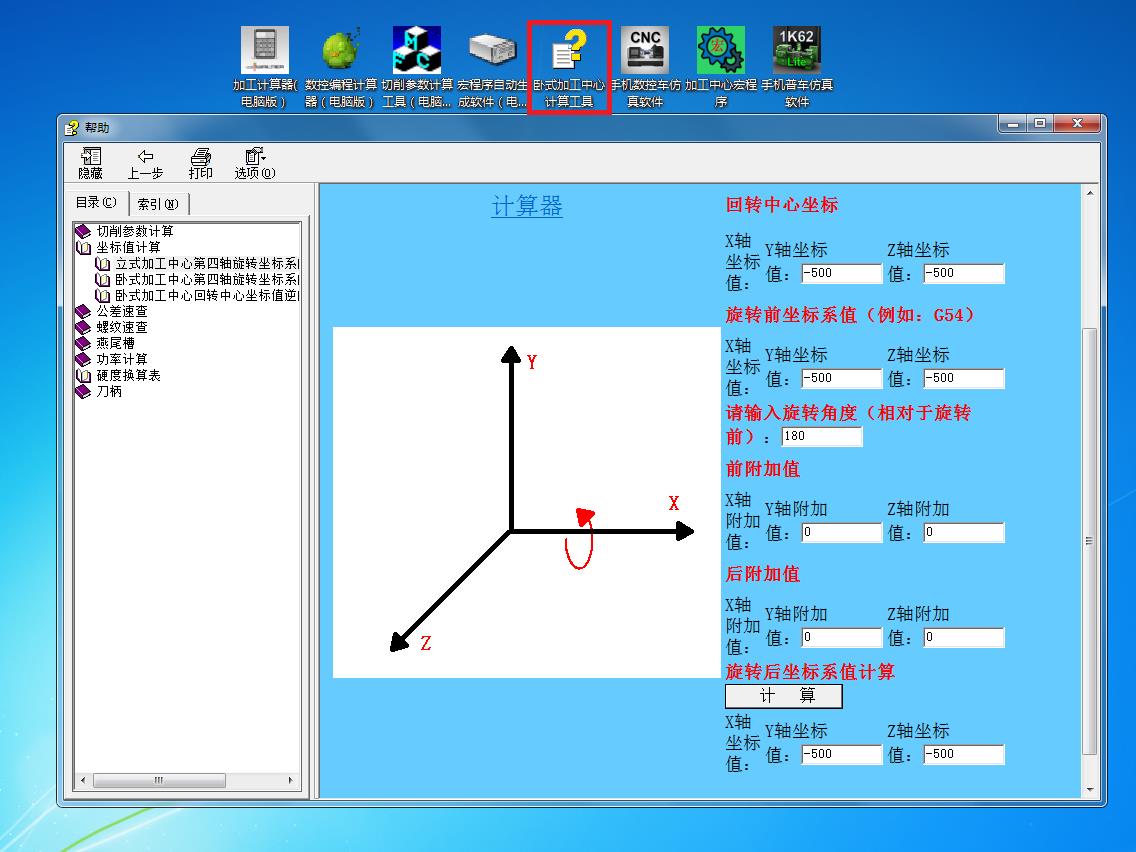Click the content pane scroll up arrow
Screen dimensions: 1136x852
(x=1090, y=193)
